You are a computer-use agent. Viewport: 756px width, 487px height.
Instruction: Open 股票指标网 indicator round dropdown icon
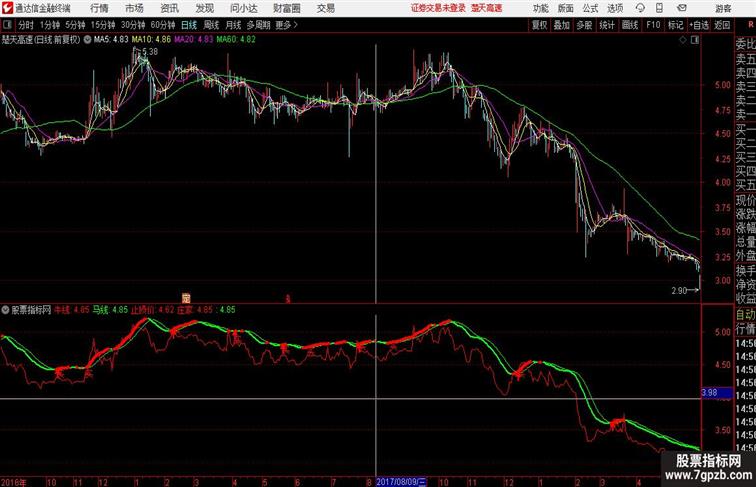(5, 310)
